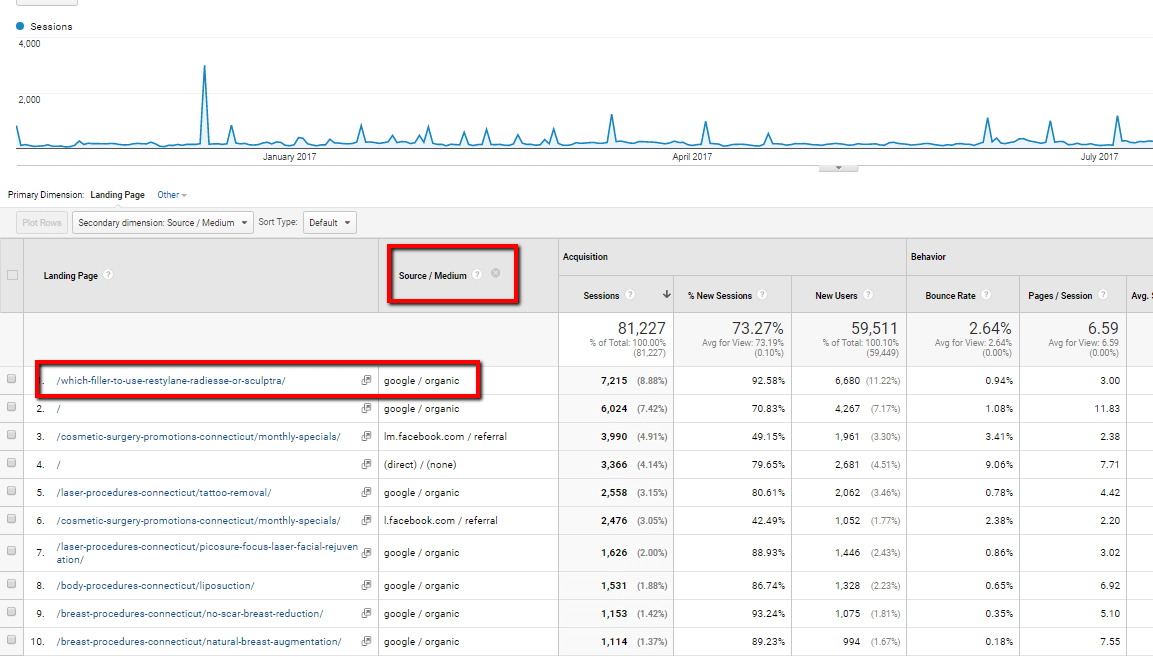Viewport: 1153px width, 657px height.
Task: Check the select-all rows checkbox in header
Action: (x=12, y=275)
